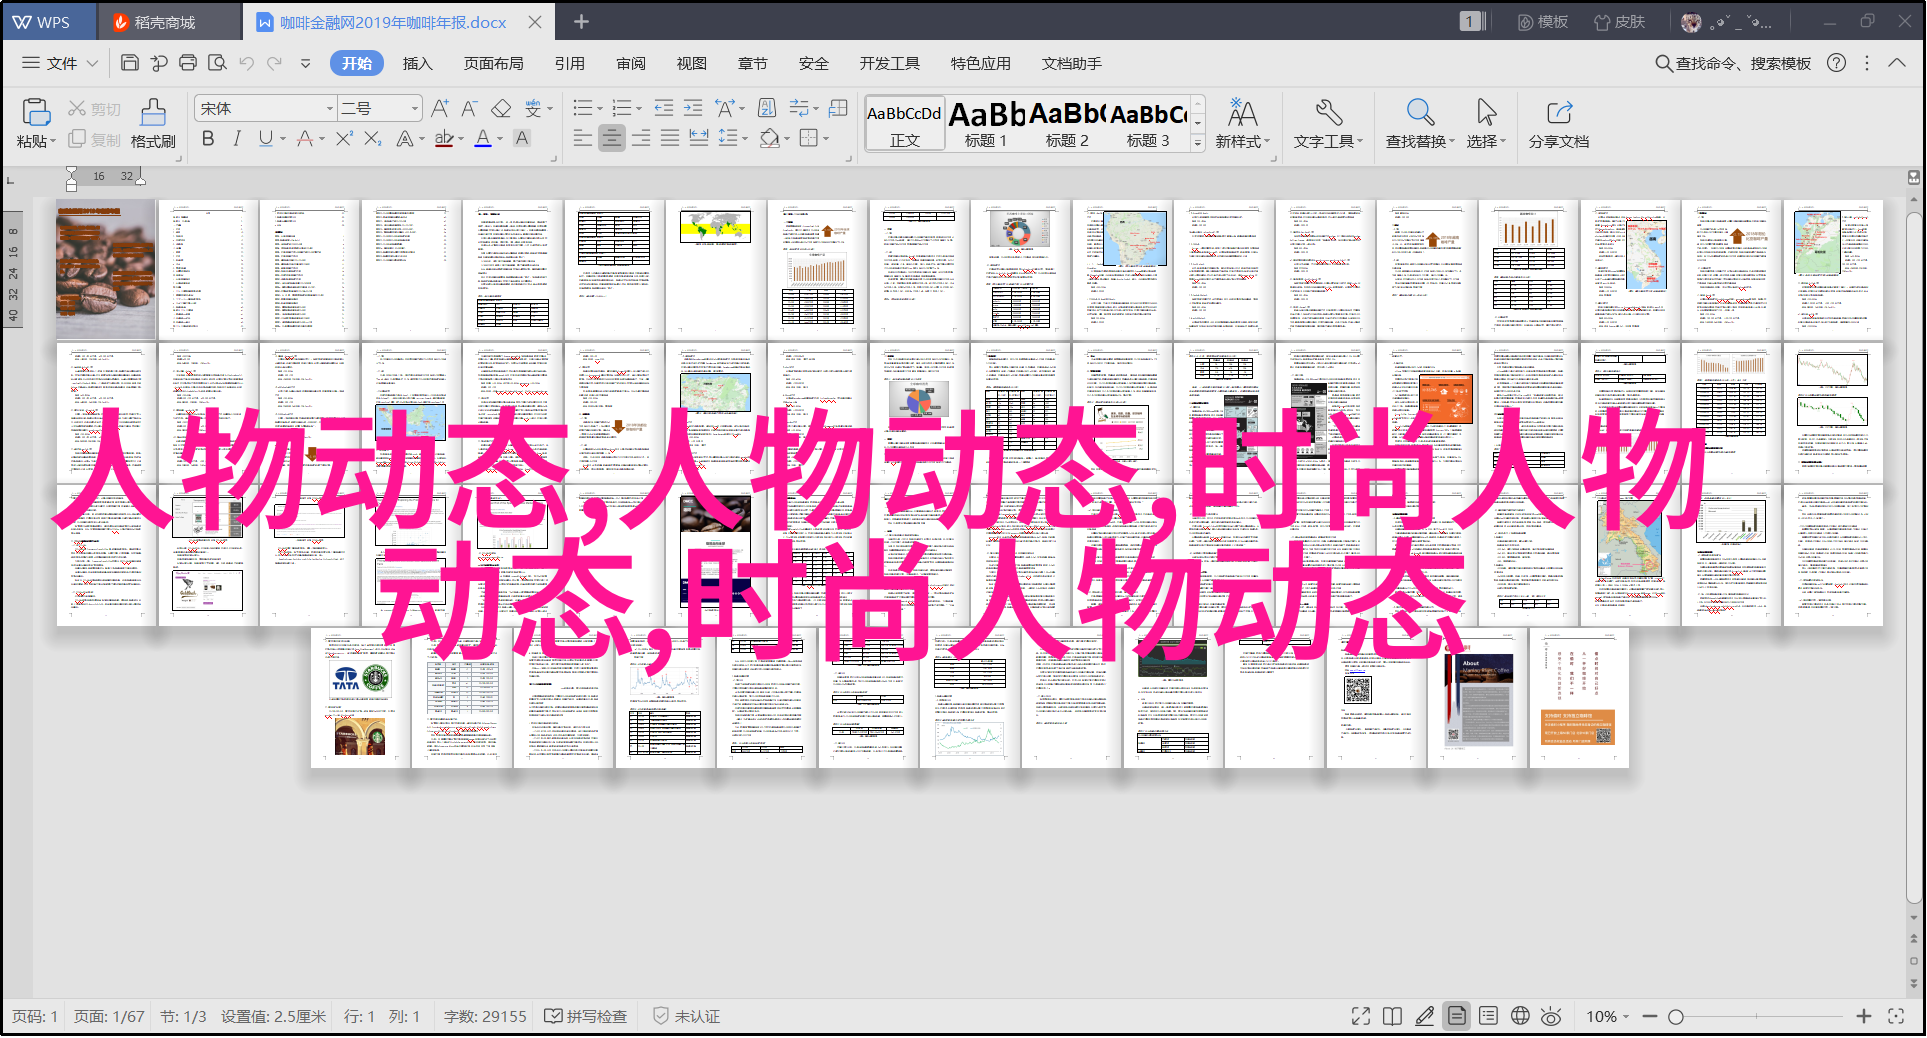Viewport: 1927px width, 1038px height.
Task: Click the 拼写检查 spell check button
Action: (x=586, y=1016)
